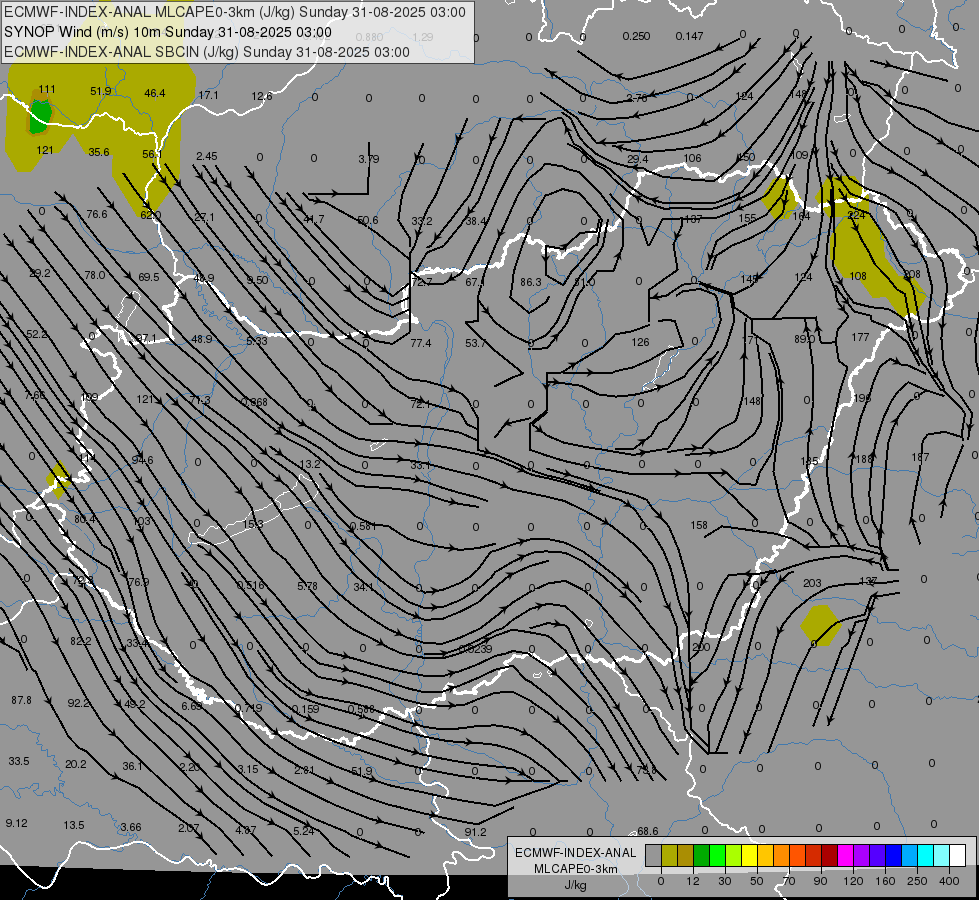Click the green MLCAPE patch near value 111

[x=39, y=116]
